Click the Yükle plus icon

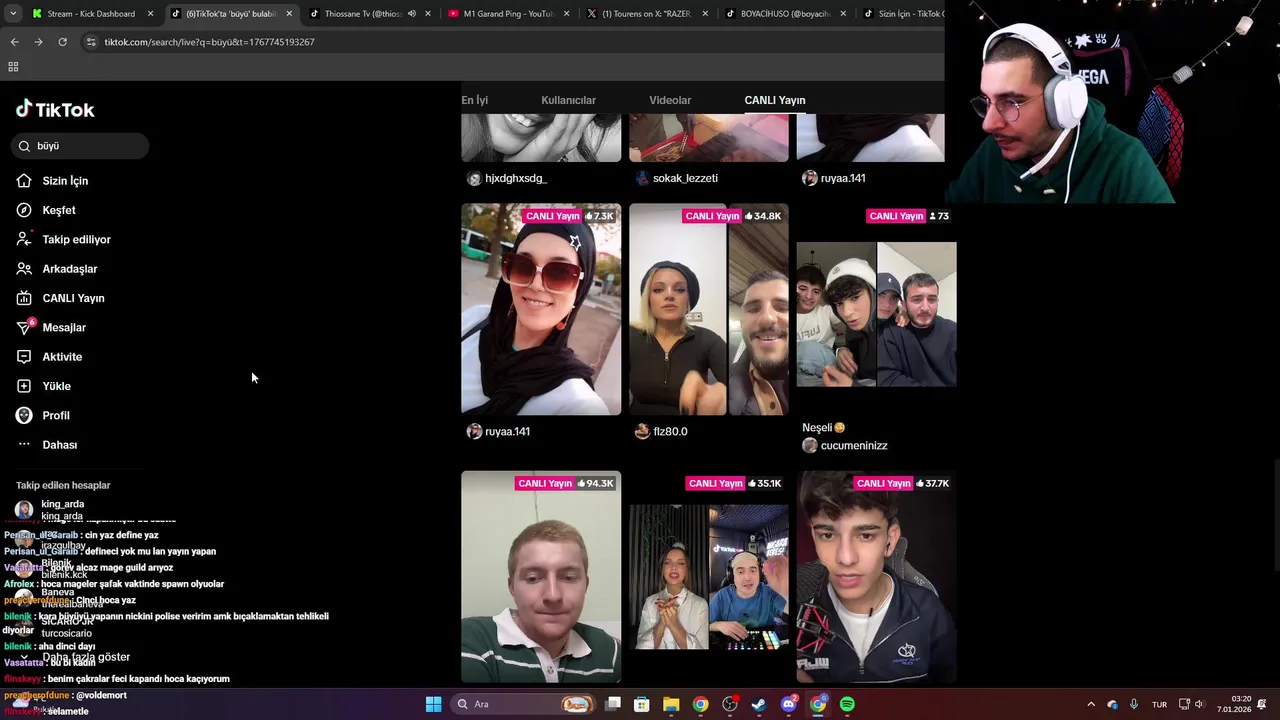pyautogui.click(x=24, y=386)
